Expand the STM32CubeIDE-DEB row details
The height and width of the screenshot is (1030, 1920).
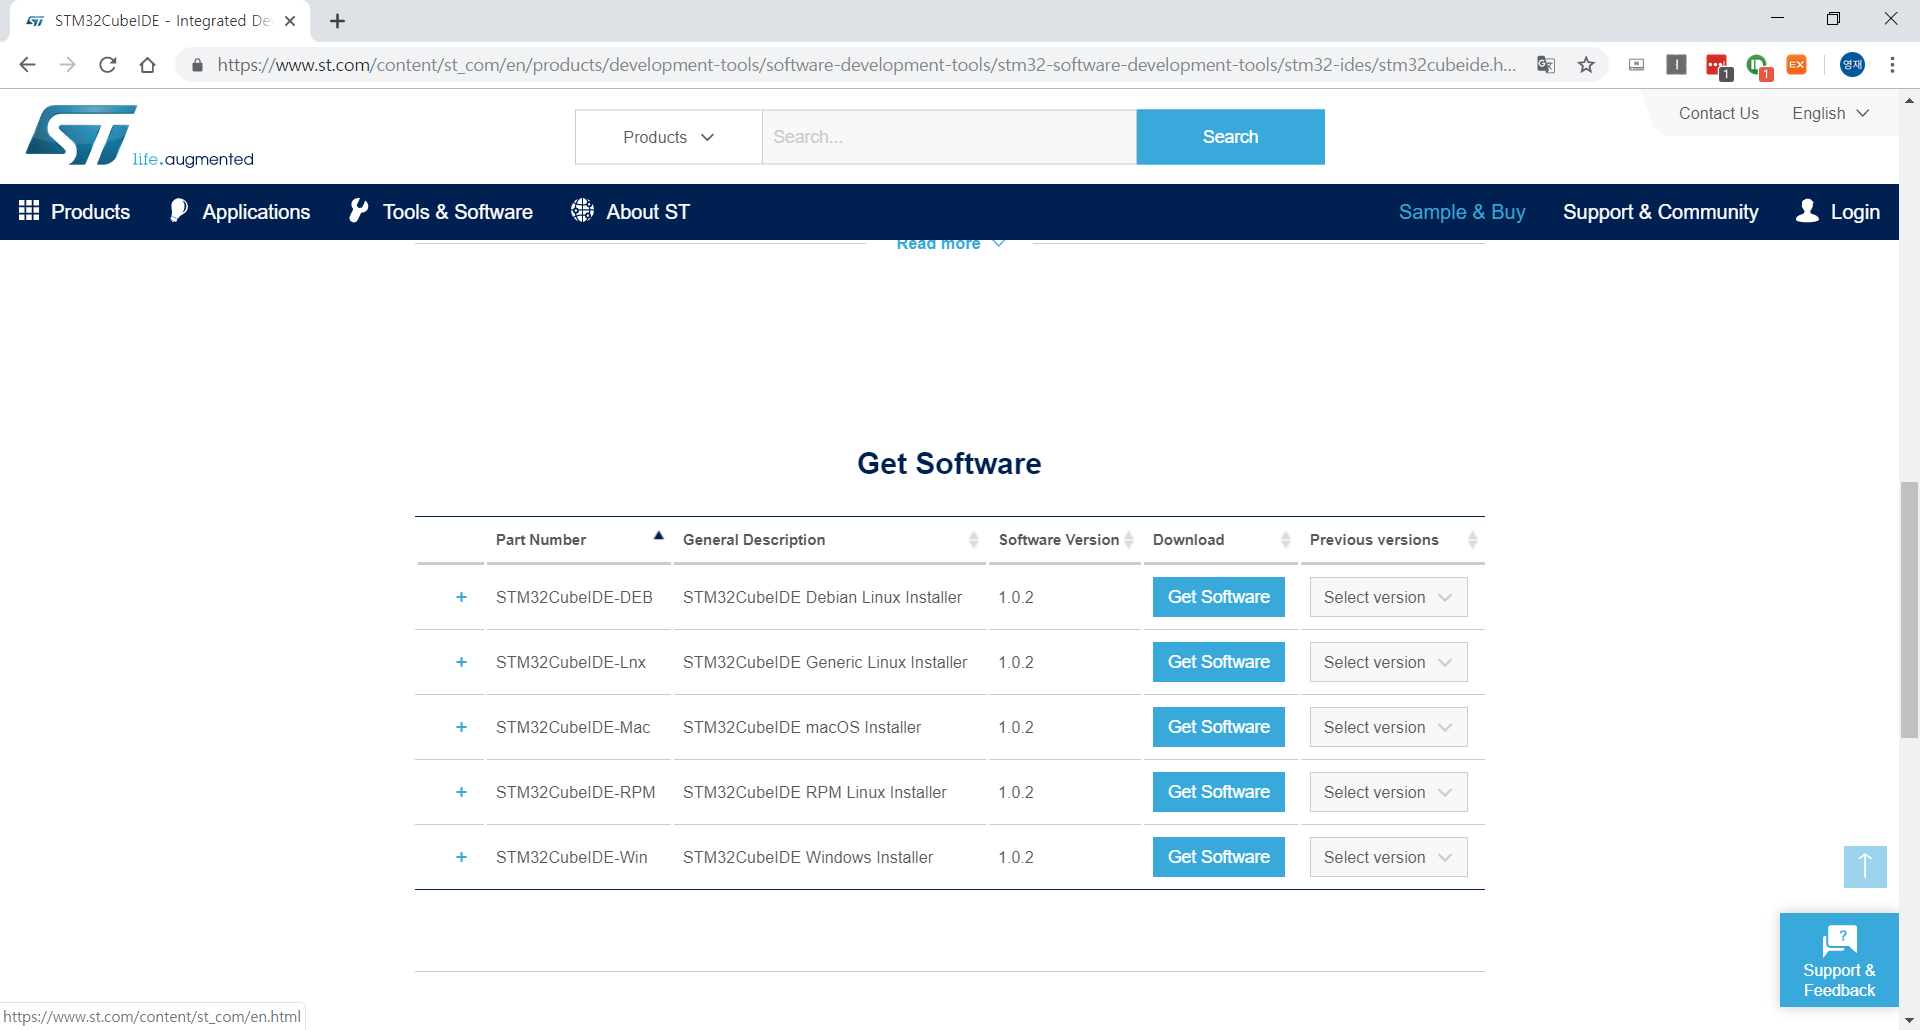pyautogui.click(x=461, y=597)
